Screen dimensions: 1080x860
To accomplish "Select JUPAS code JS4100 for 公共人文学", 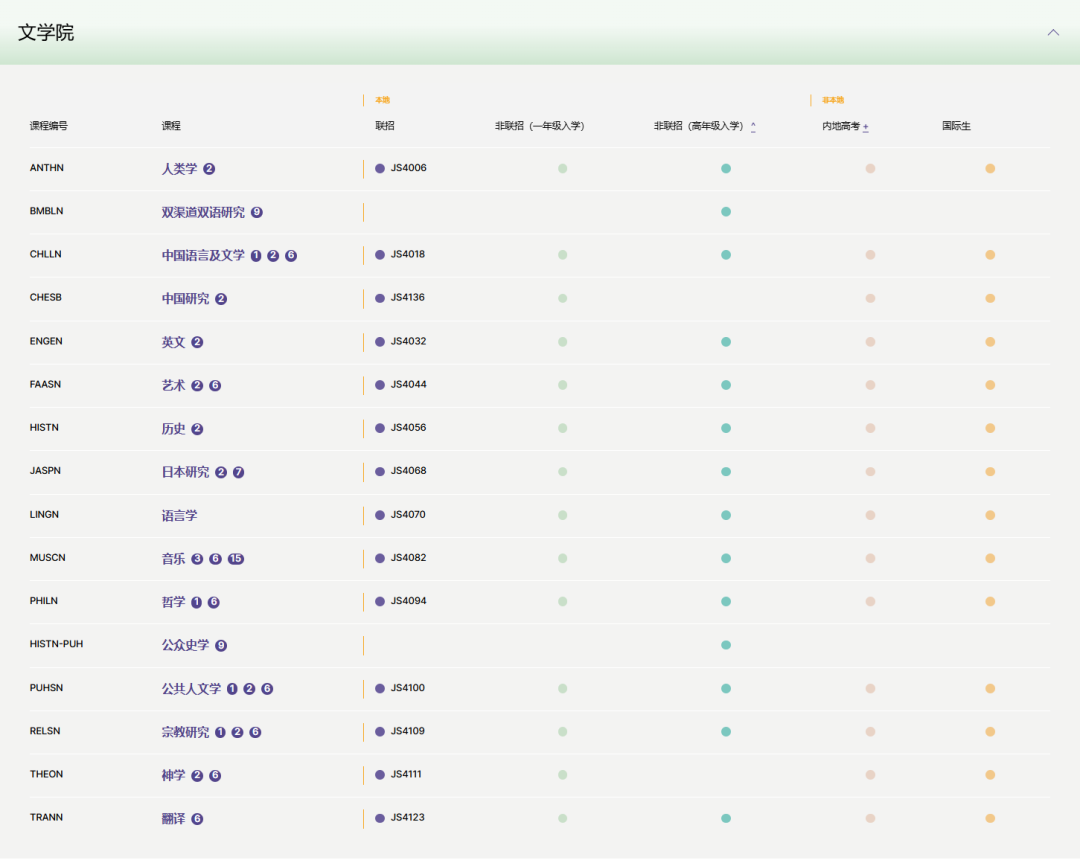I will (407, 688).
